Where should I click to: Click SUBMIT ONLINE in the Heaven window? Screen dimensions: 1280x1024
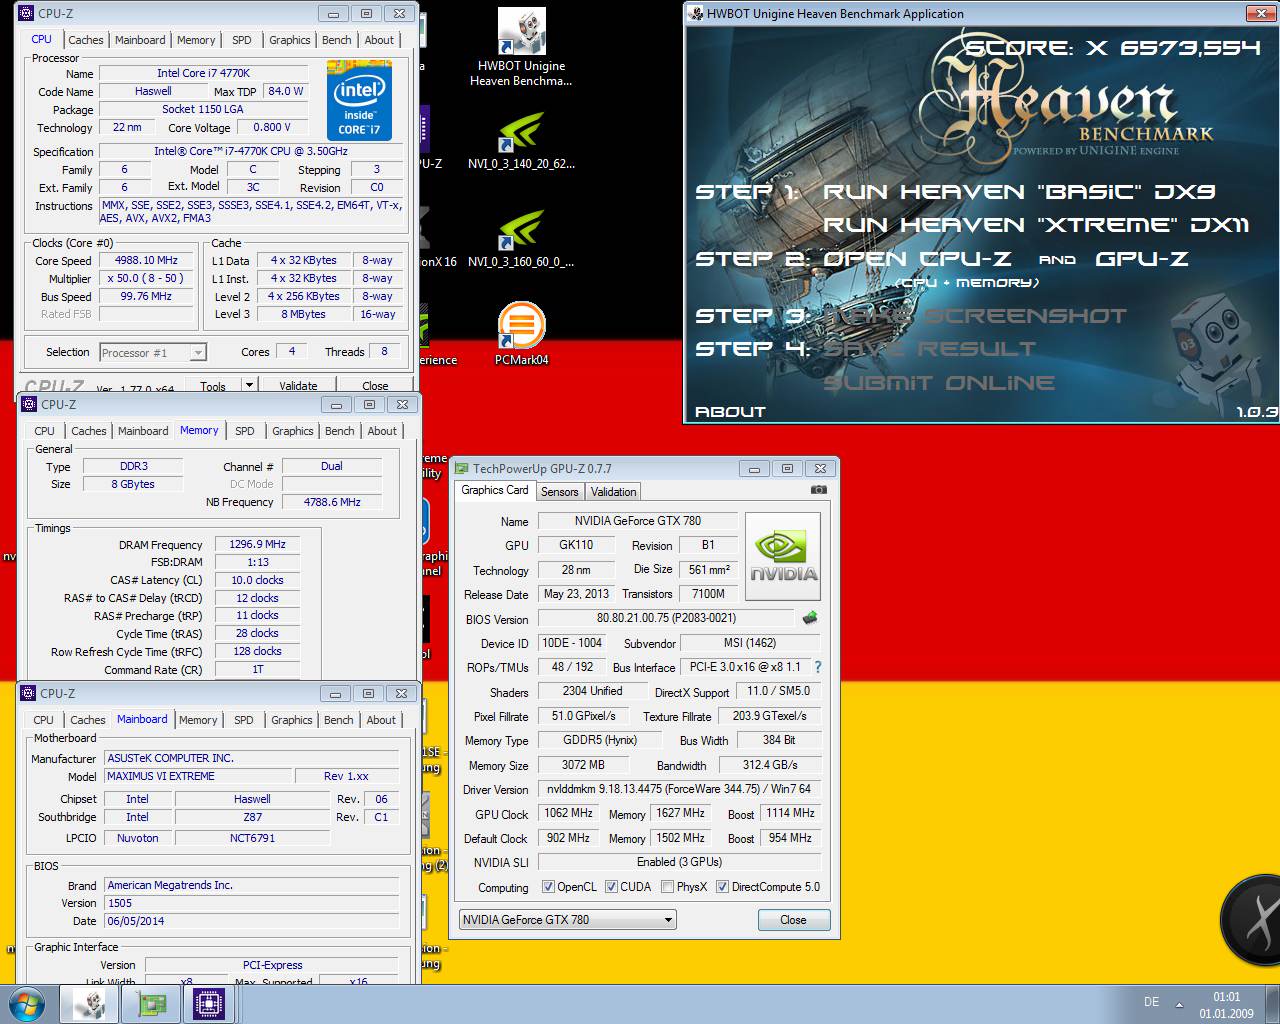pos(939,383)
